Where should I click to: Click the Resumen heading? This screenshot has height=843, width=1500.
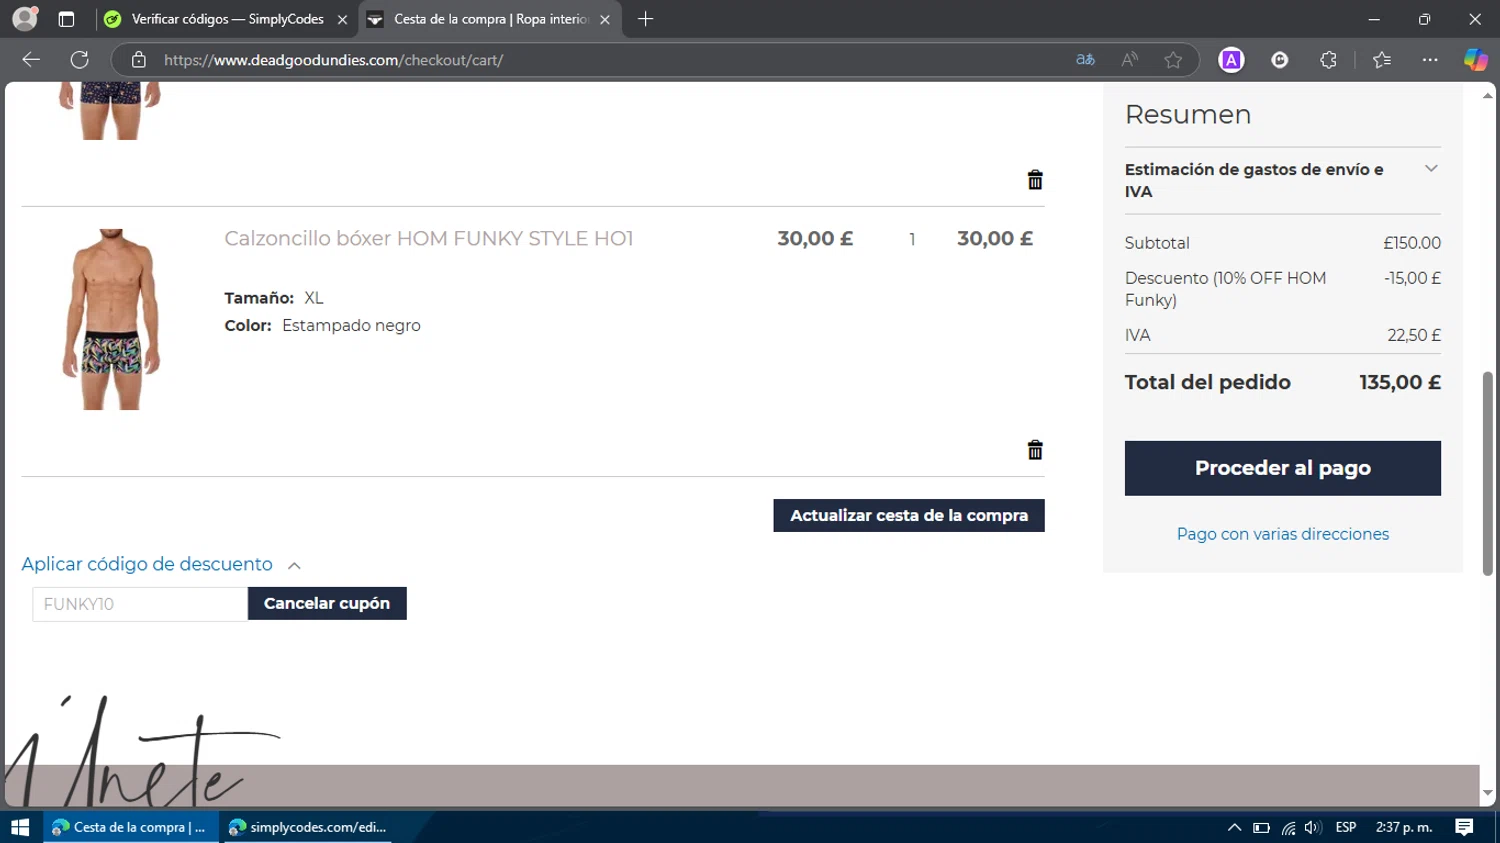1188,114
